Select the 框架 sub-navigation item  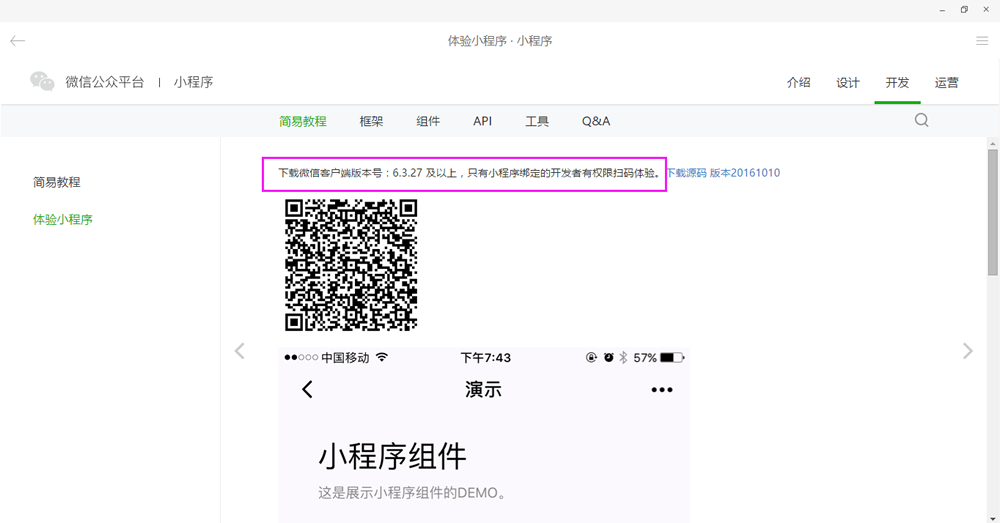coord(371,121)
